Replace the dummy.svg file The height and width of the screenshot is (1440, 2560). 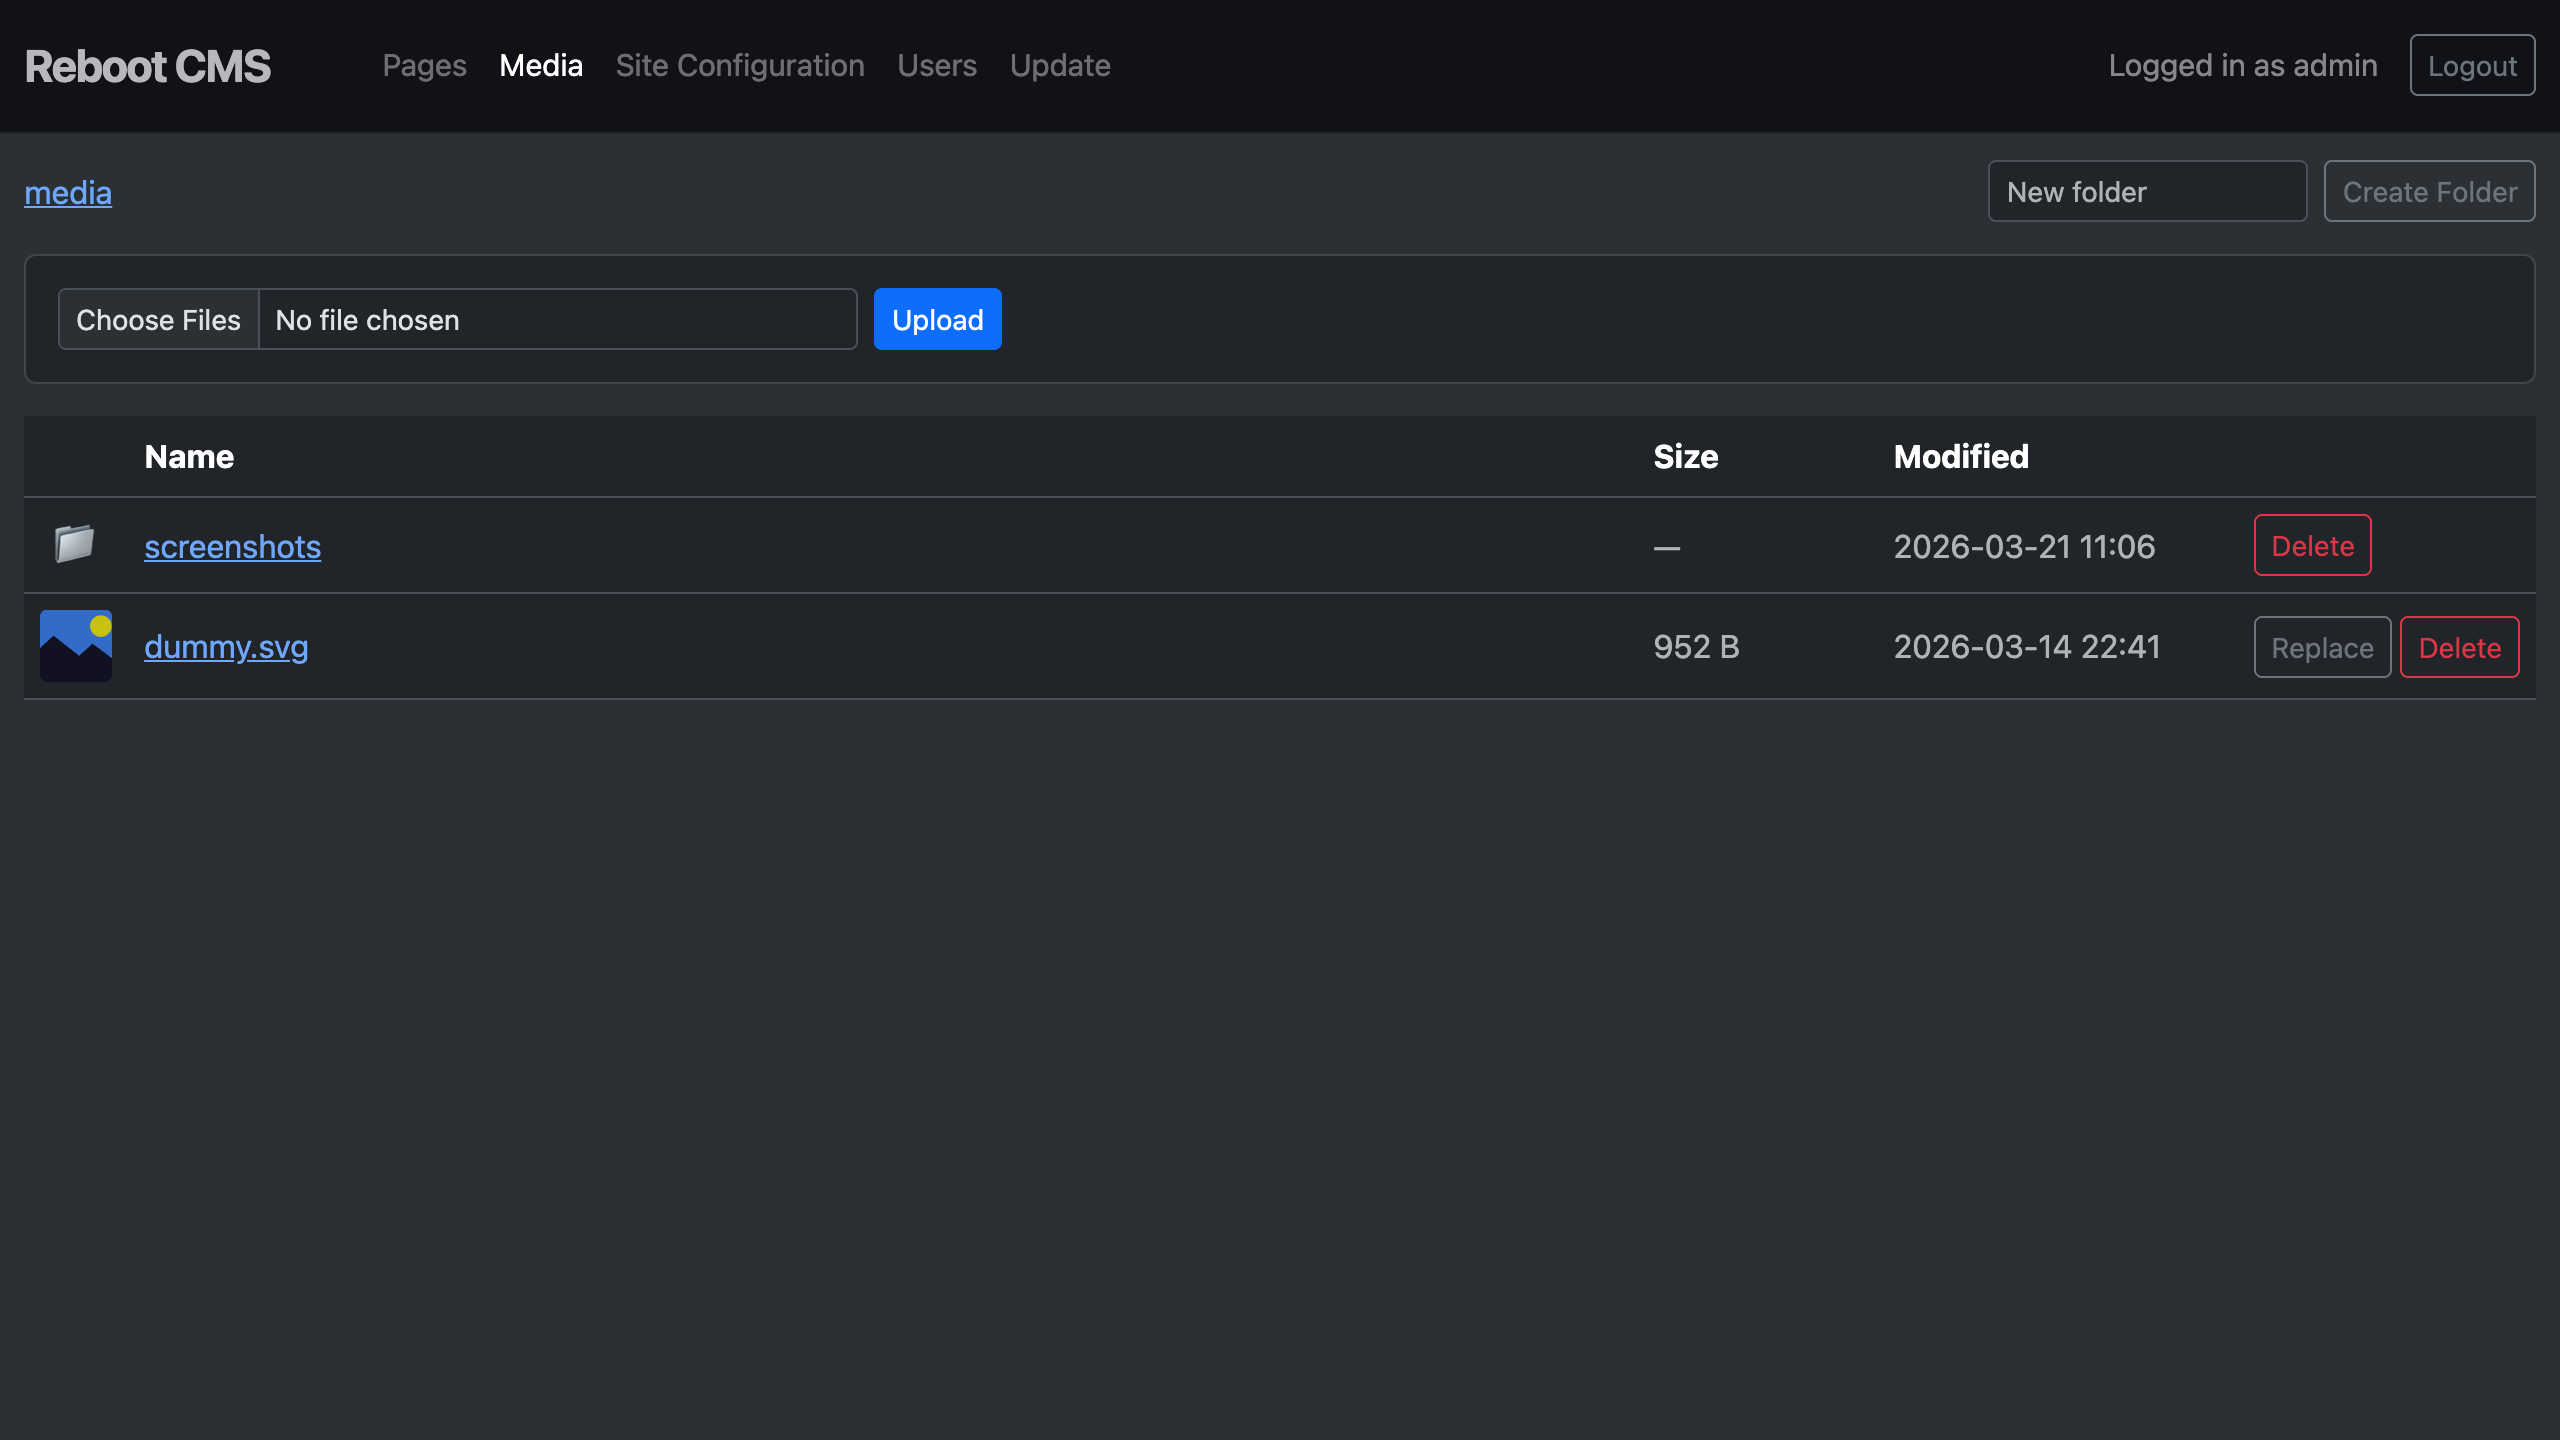[2322, 648]
